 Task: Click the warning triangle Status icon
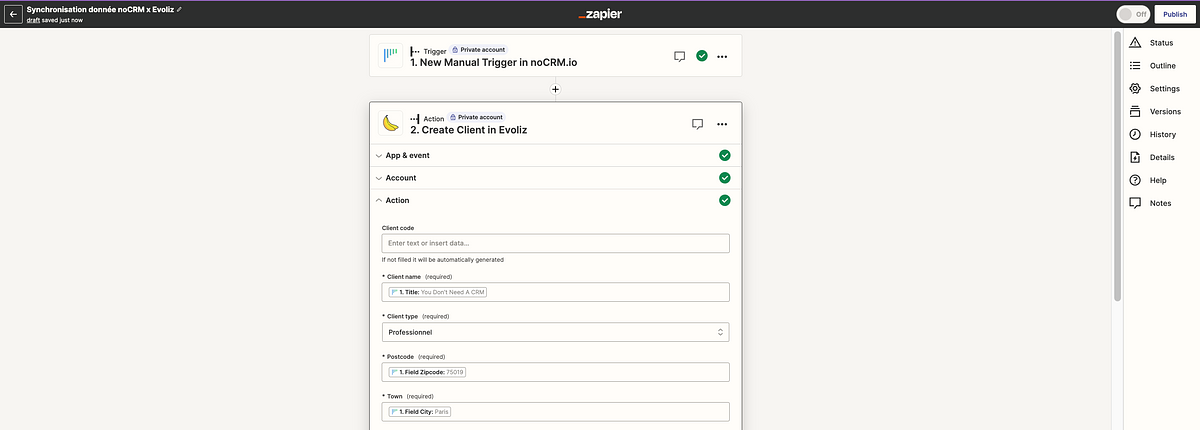[1135, 42]
